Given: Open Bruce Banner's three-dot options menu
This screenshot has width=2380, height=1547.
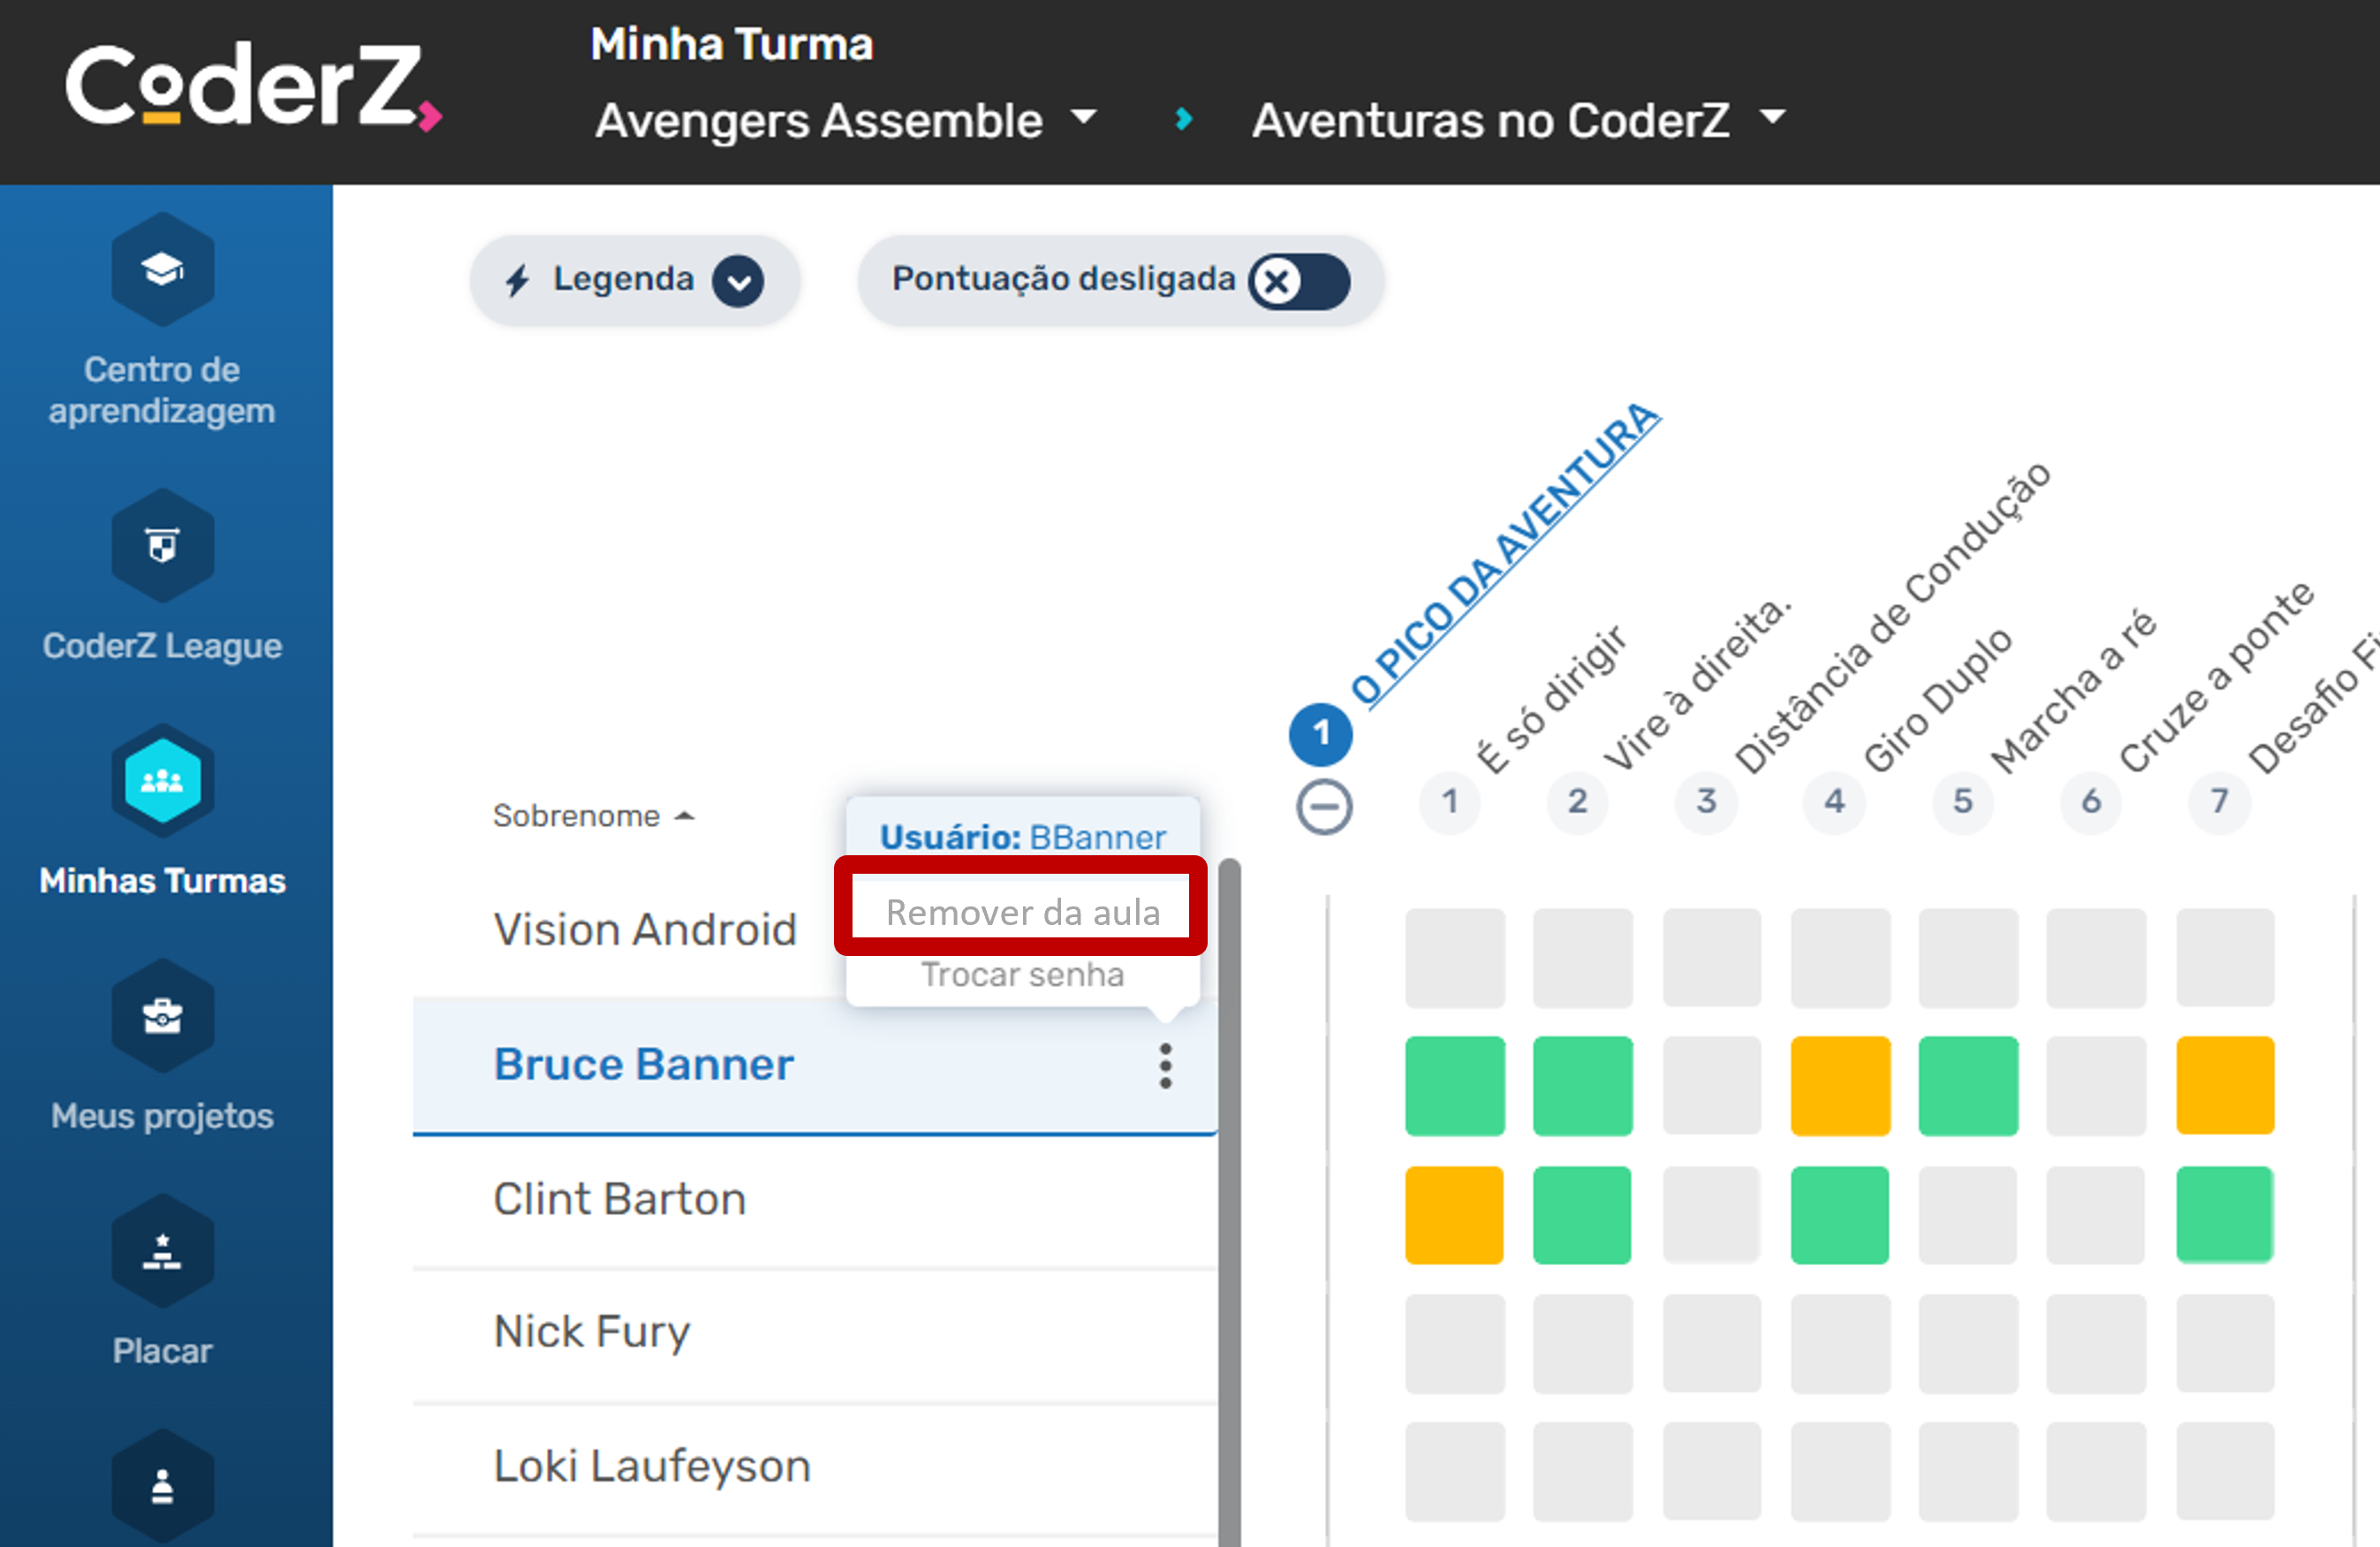Looking at the screenshot, I should [x=1165, y=1066].
